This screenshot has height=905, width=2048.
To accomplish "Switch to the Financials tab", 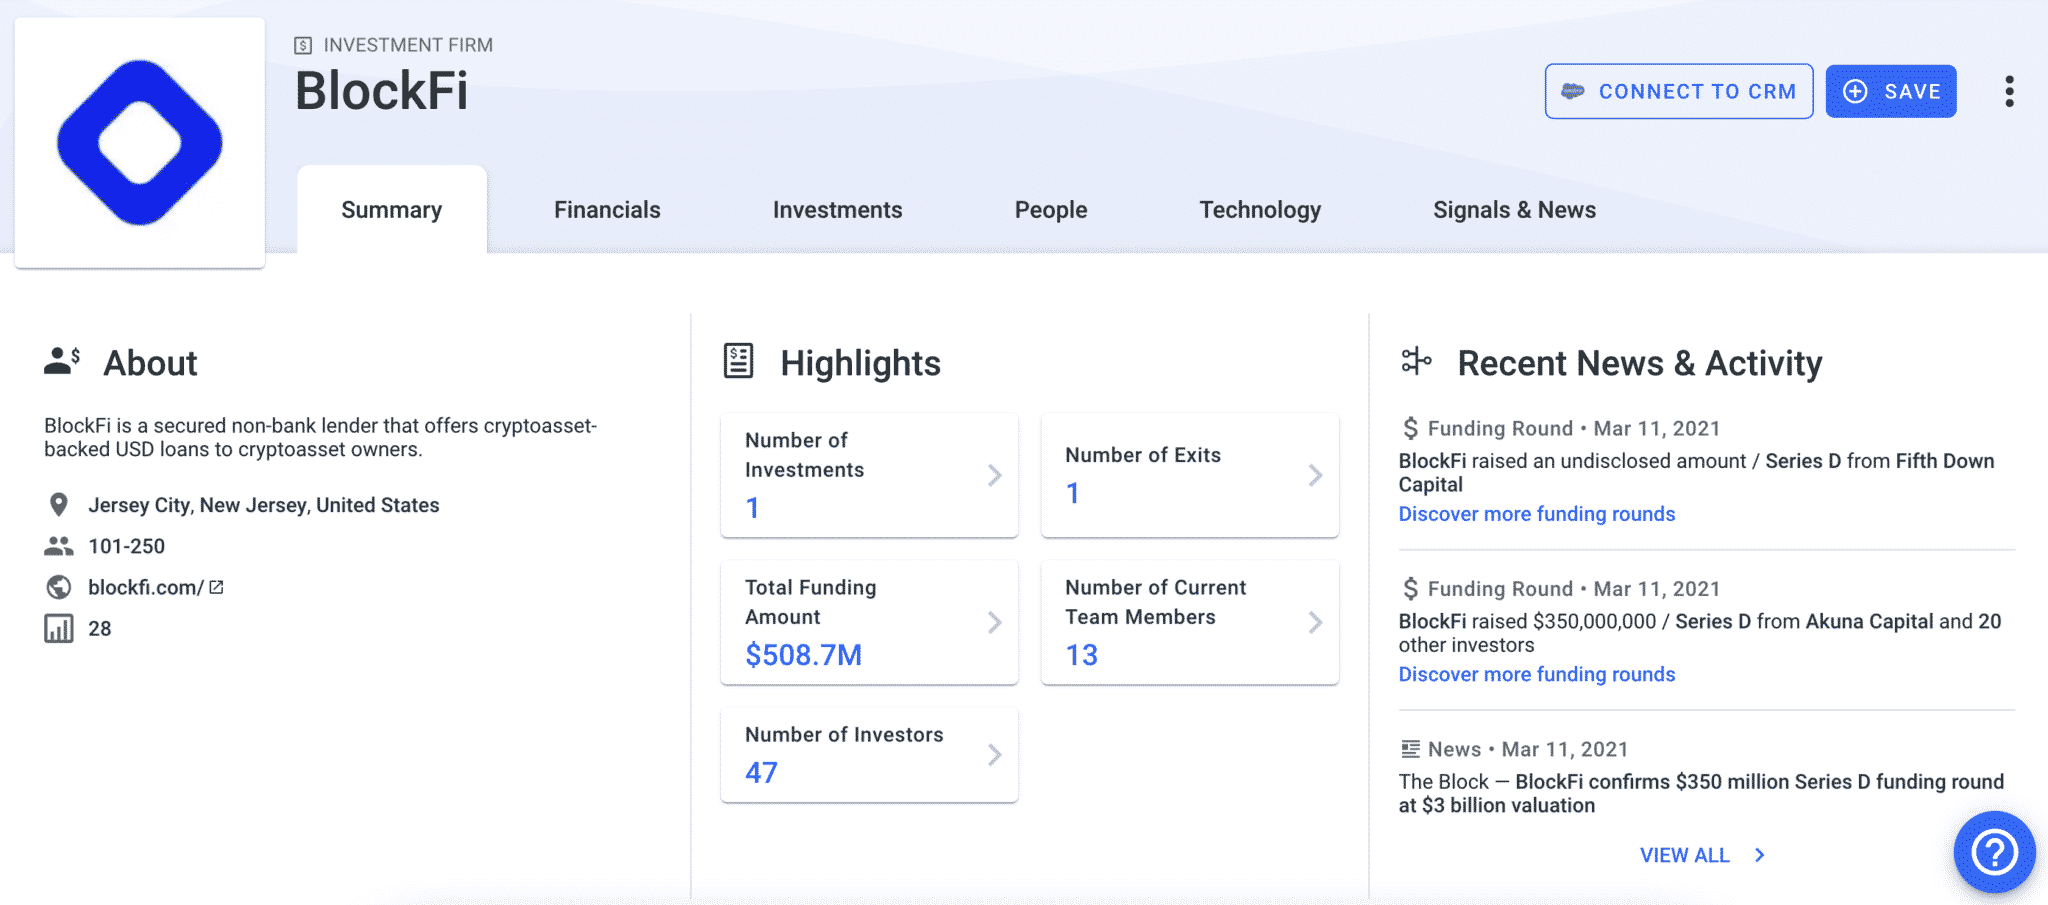I will (x=607, y=210).
